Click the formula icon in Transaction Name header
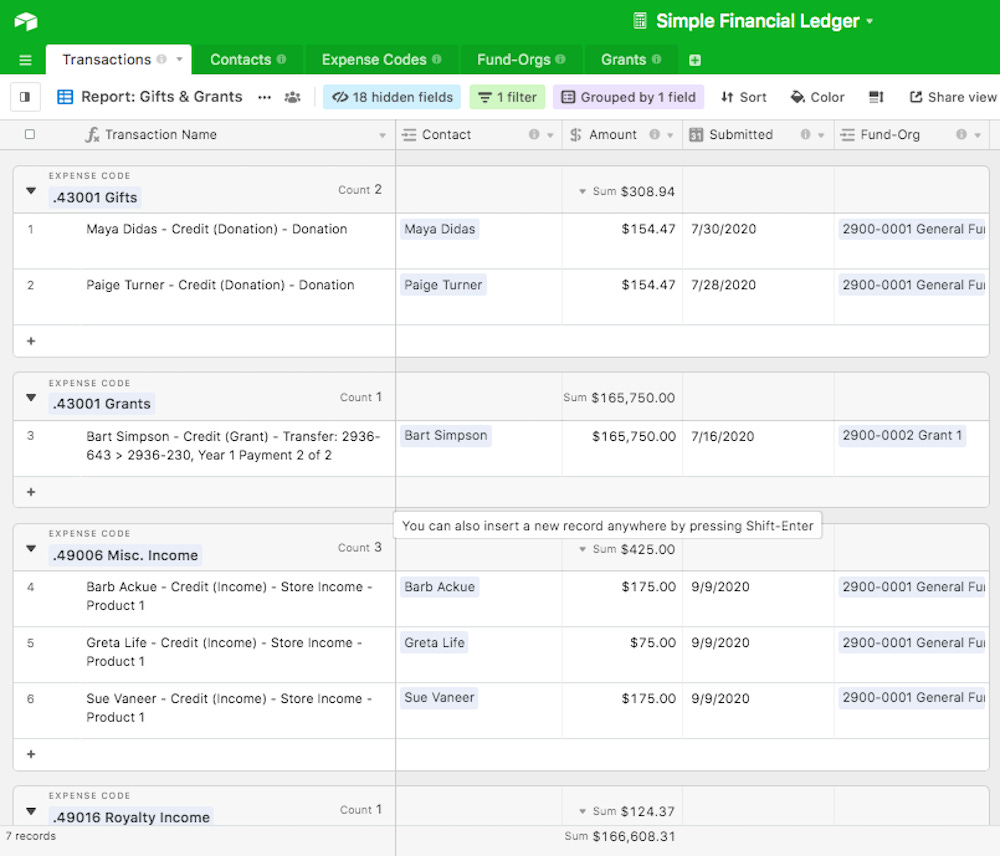The height and width of the screenshot is (856, 1000). (92, 135)
